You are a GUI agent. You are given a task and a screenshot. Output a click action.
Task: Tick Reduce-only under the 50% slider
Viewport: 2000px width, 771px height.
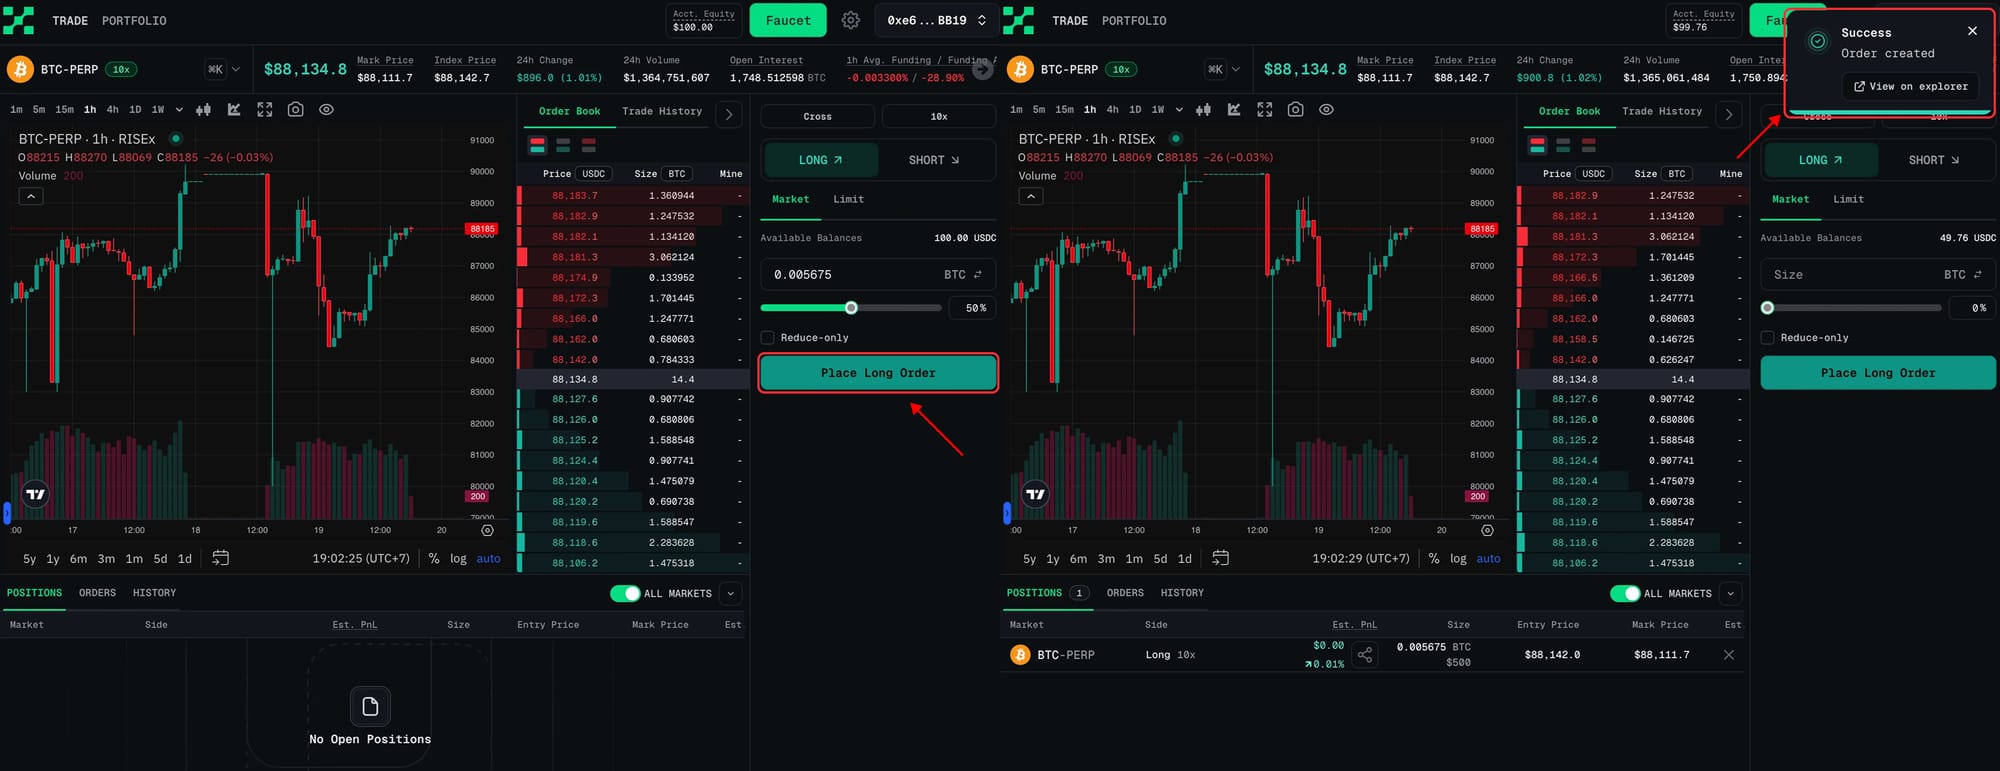[768, 338]
